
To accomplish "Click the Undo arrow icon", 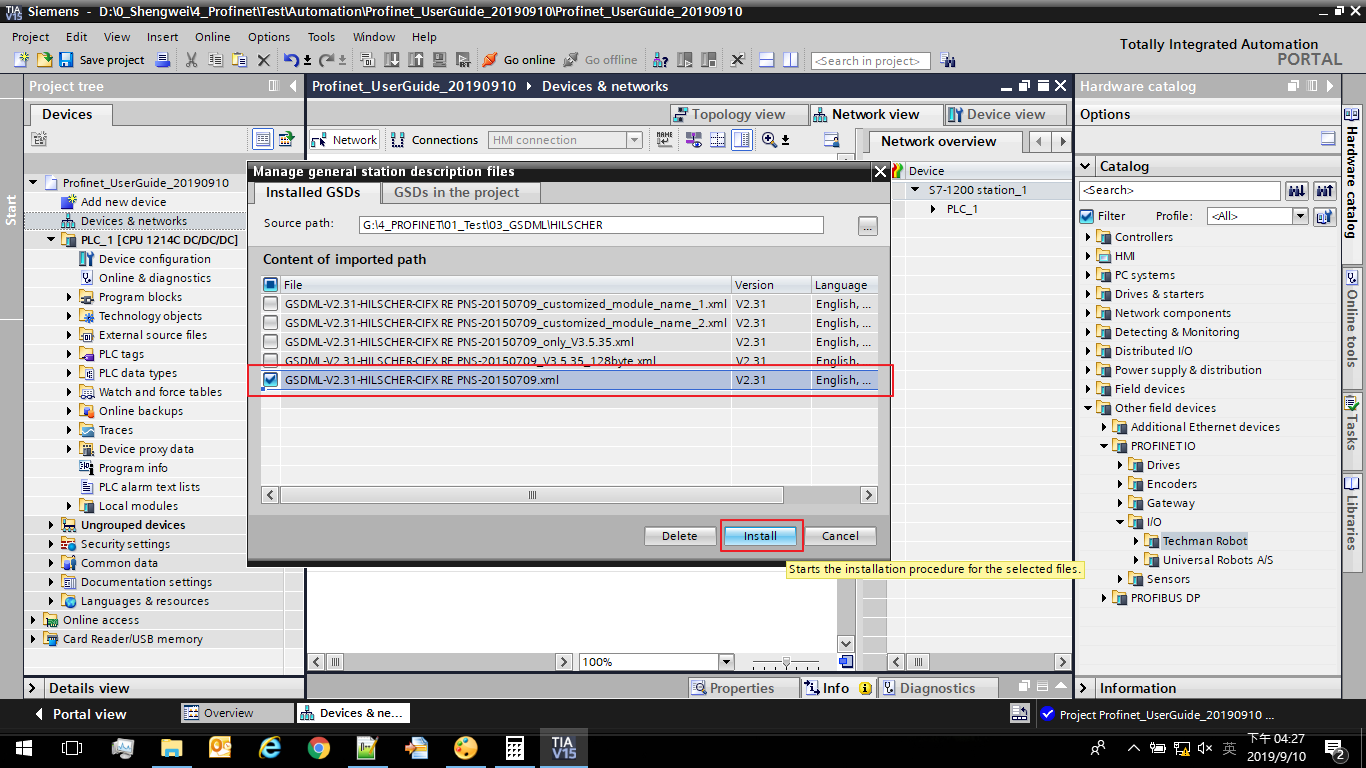I will click(291, 60).
